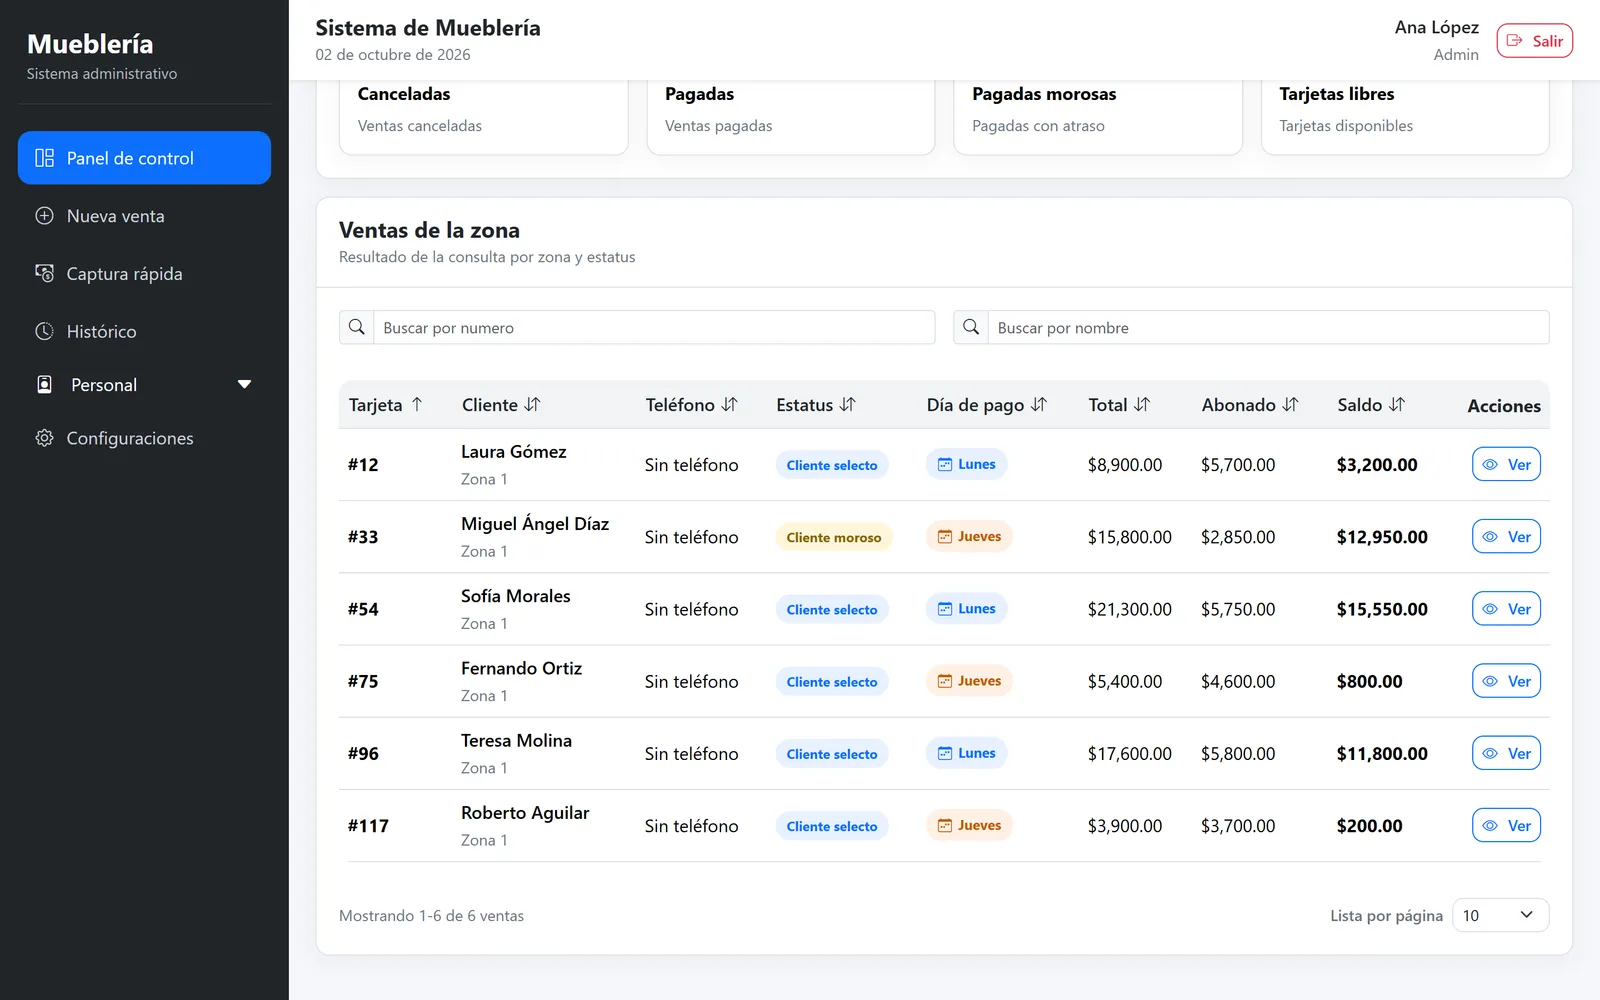This screenshot has width=1600, height=1000.
Task: View sale #96 of Teresa Molina
Action: coord(1506,753)
